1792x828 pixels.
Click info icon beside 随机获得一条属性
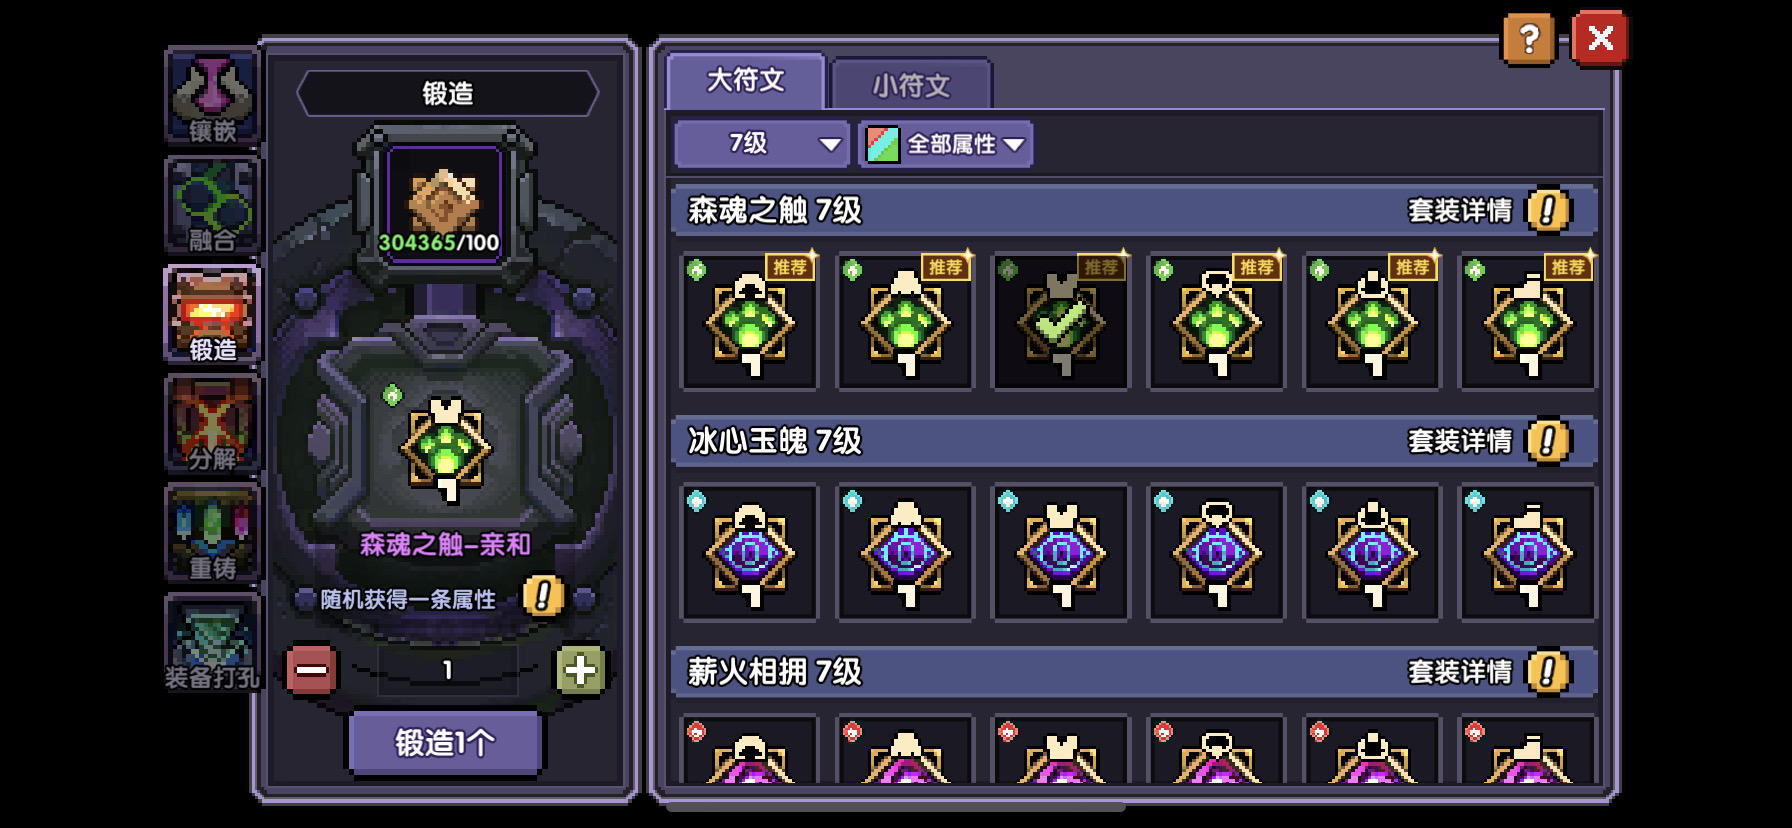click(x=543, y=597)
